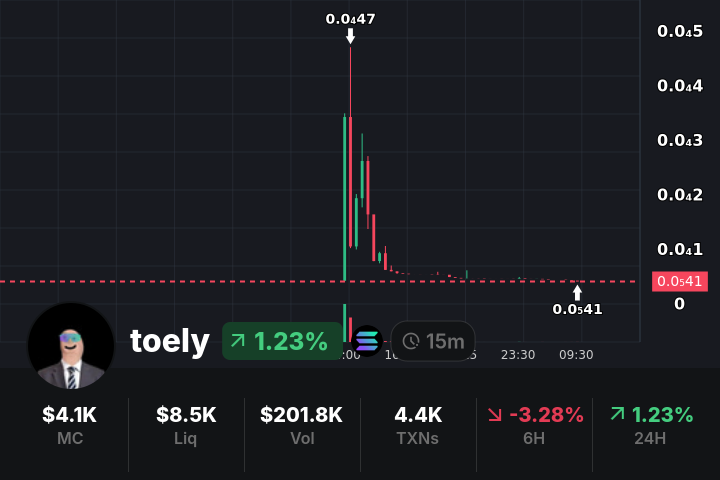The height and width of the screenshot is (480, 720).
Task: Click the 09:30 time axis label
Action: (x=576, y=355)
